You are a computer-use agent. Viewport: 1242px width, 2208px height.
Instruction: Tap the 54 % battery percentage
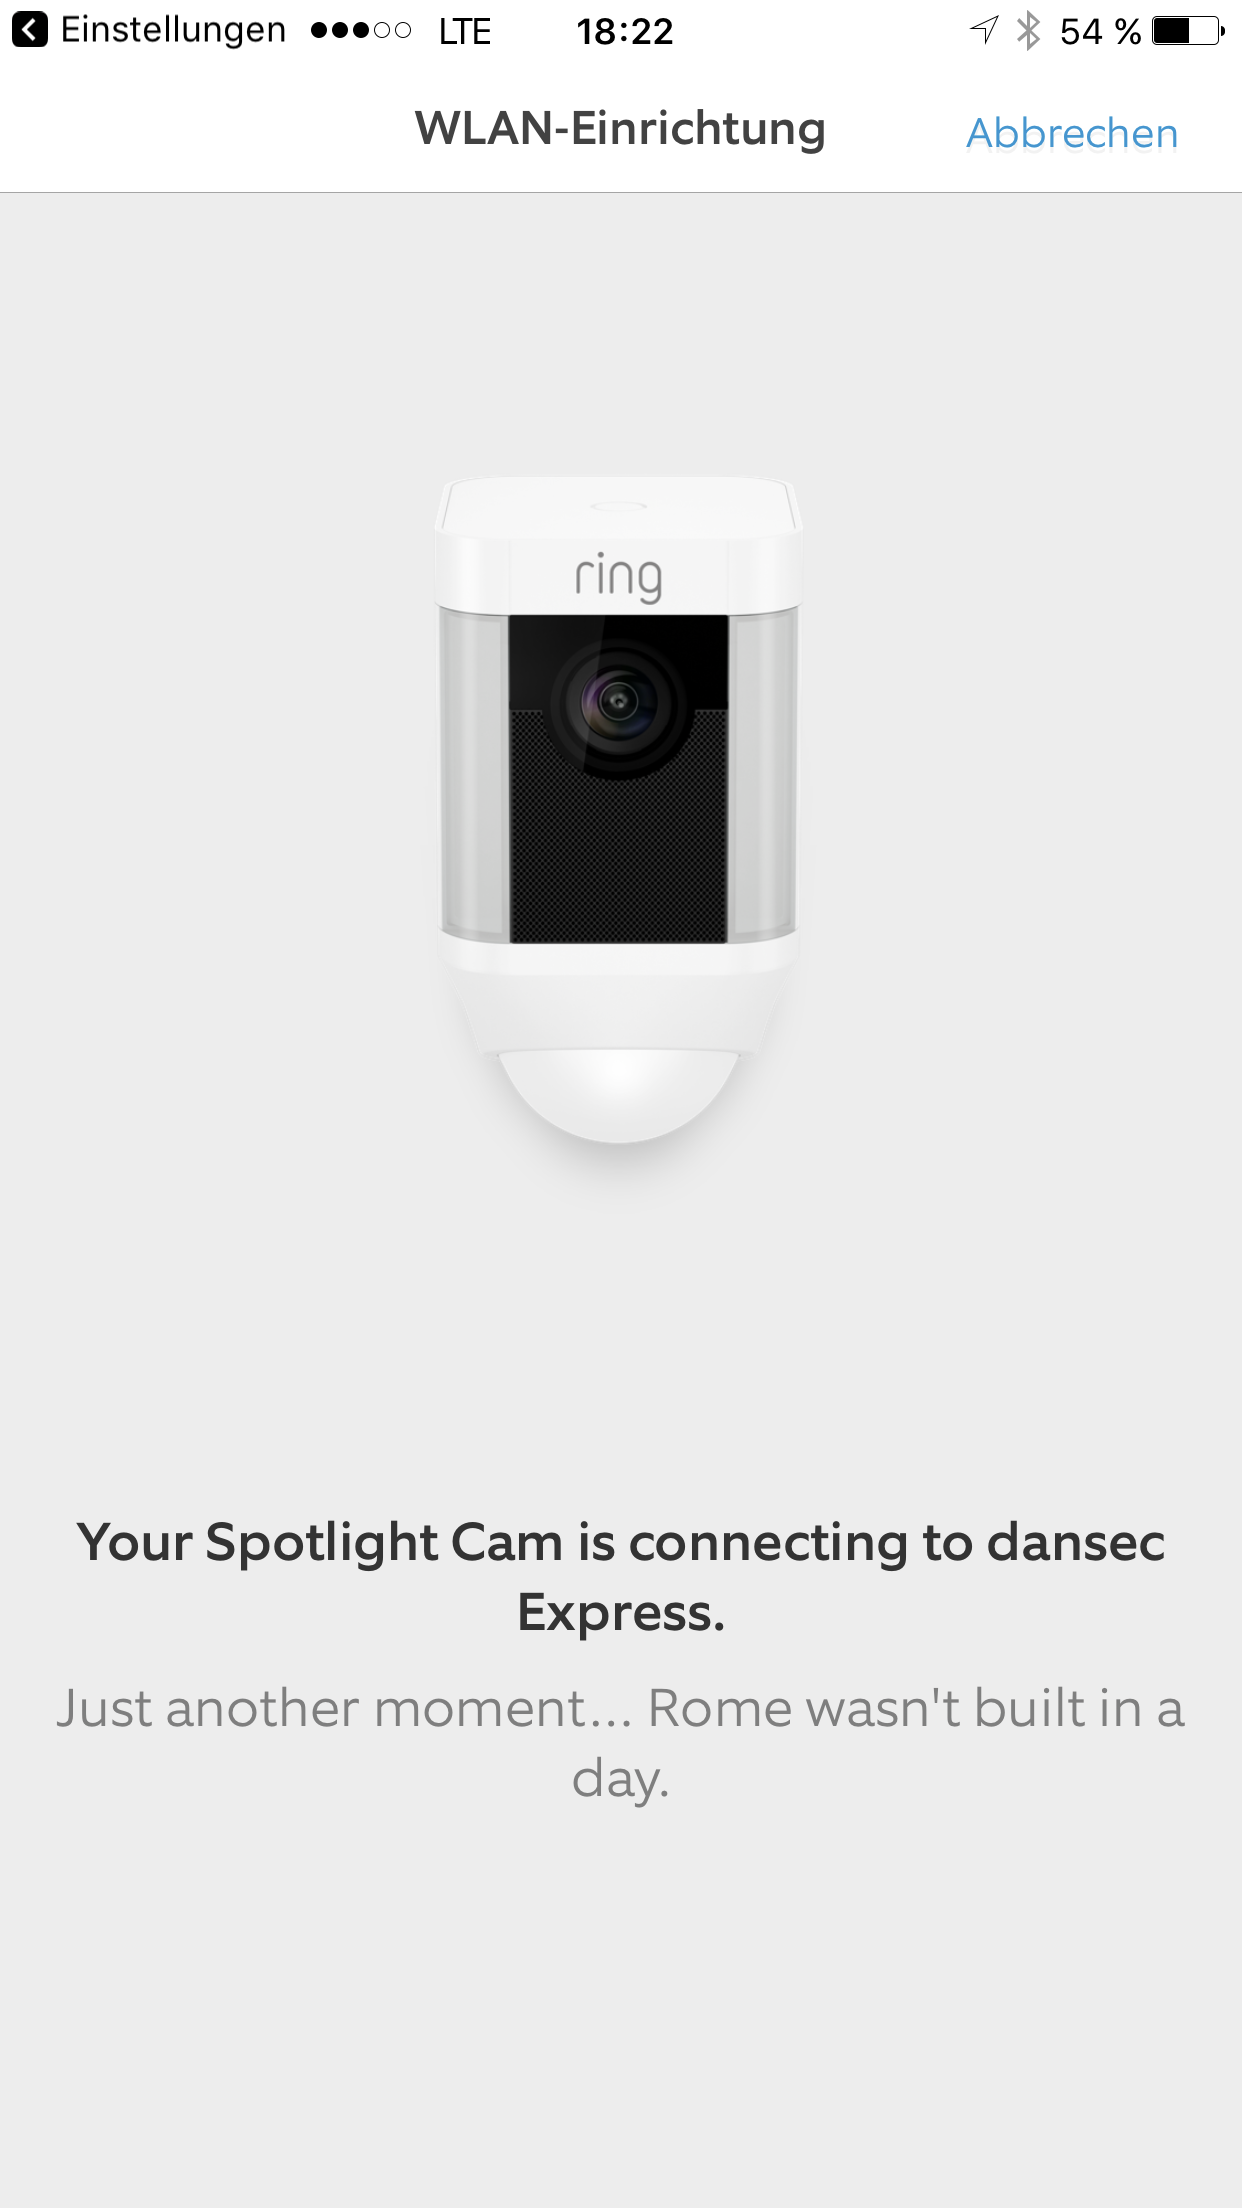(1100, 31)
